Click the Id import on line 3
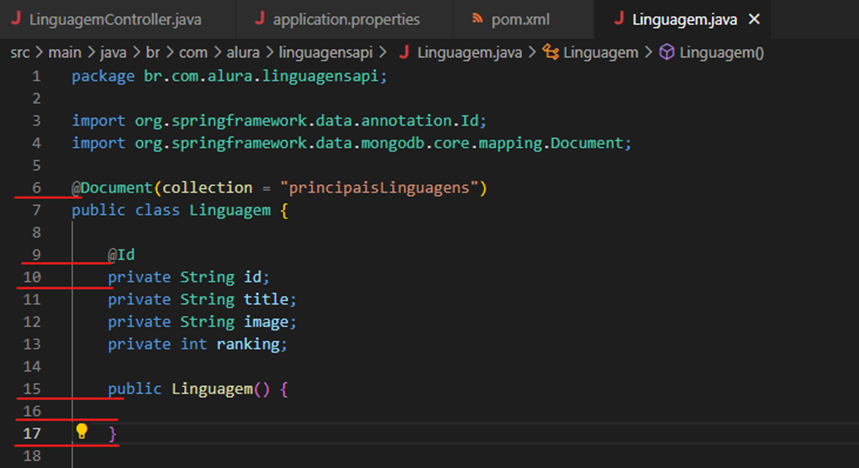 (x=469, y=121)
